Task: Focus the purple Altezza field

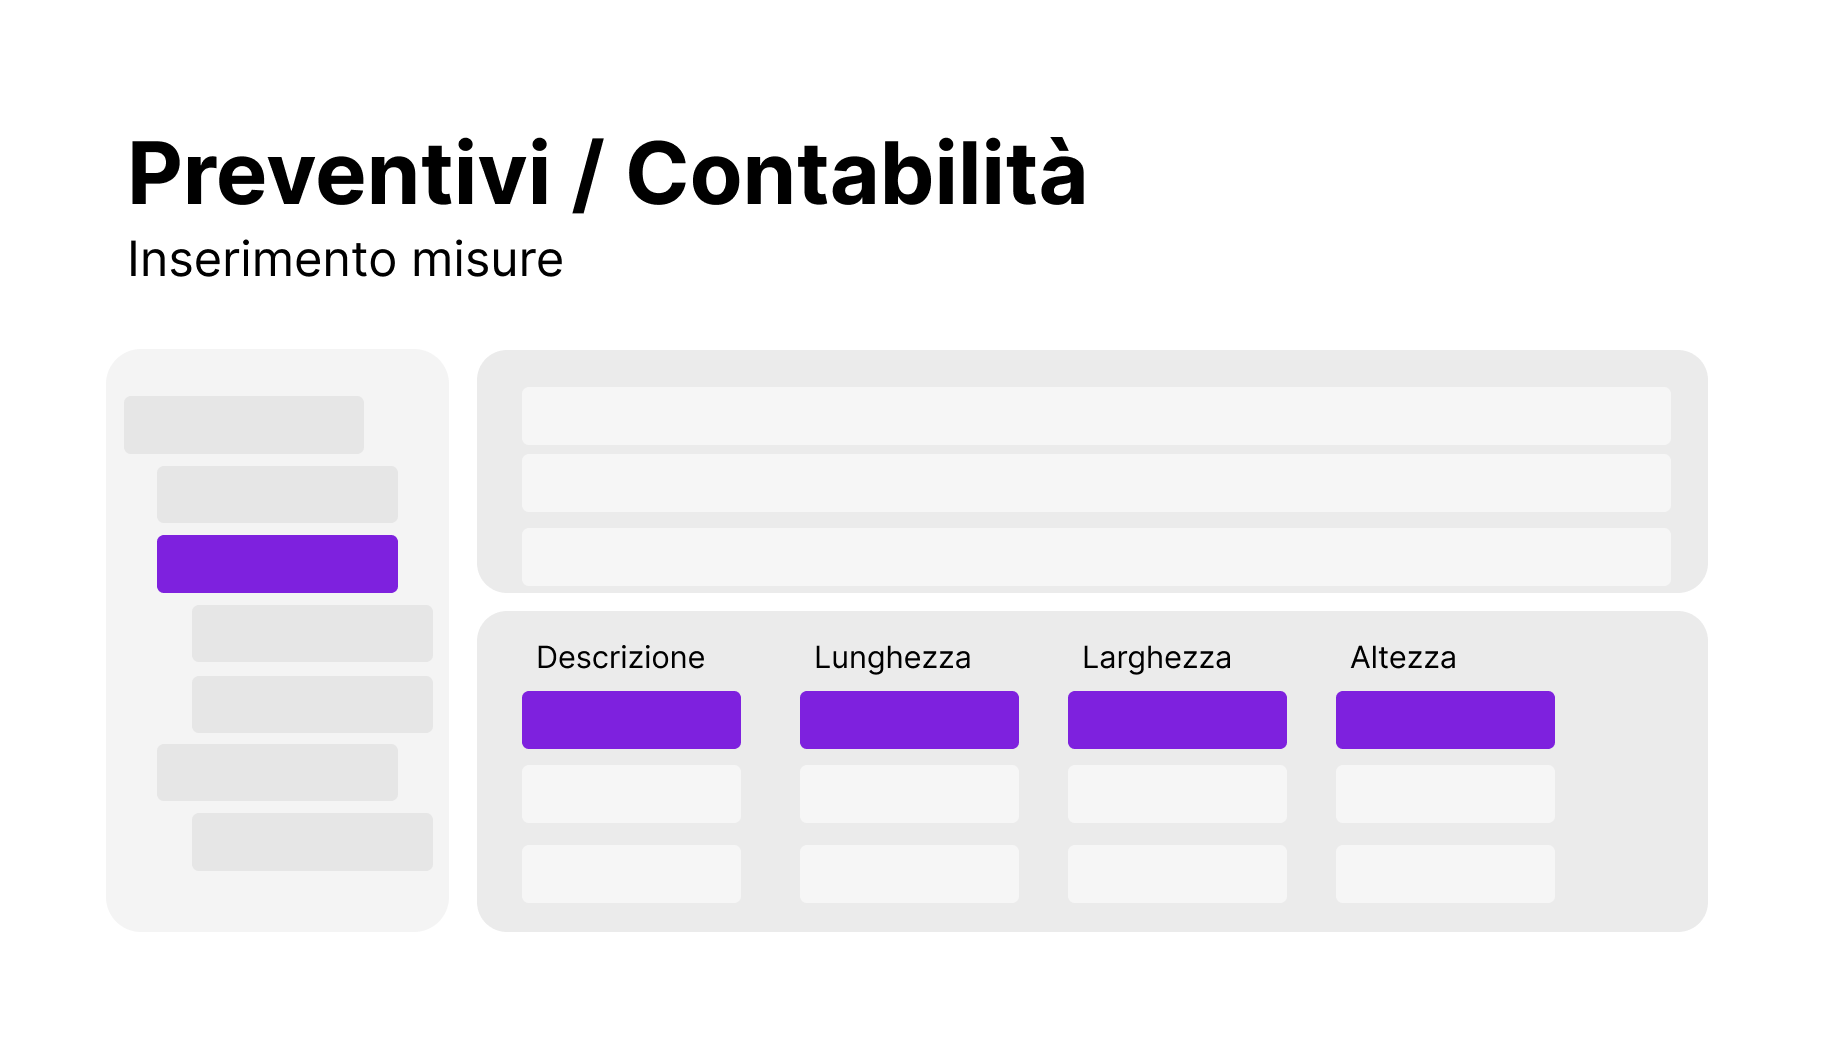Action: point(1445,720)
